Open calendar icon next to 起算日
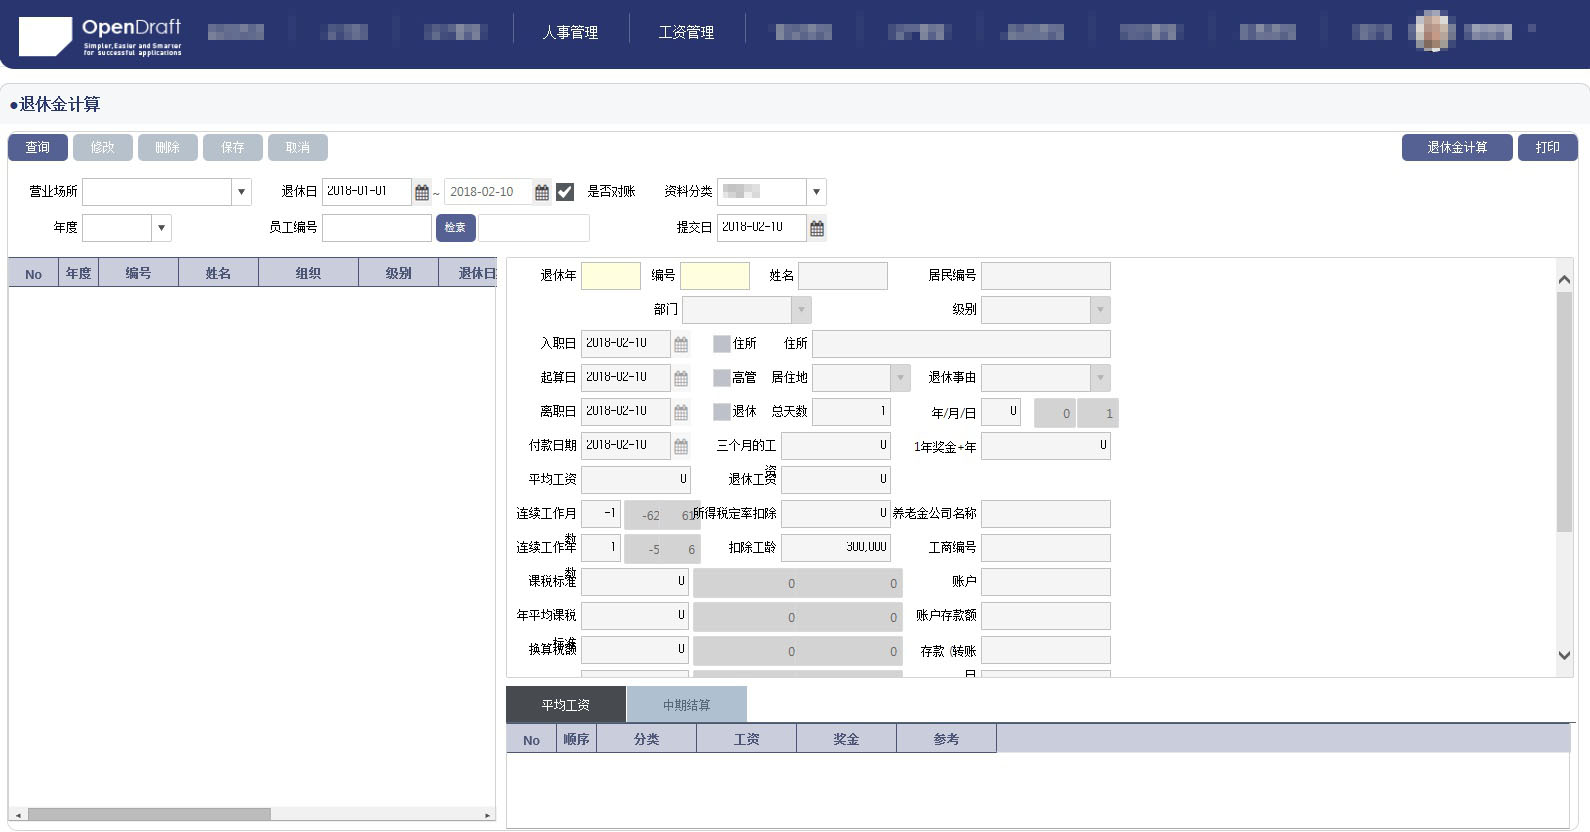1590x832 pixels. 681,379
